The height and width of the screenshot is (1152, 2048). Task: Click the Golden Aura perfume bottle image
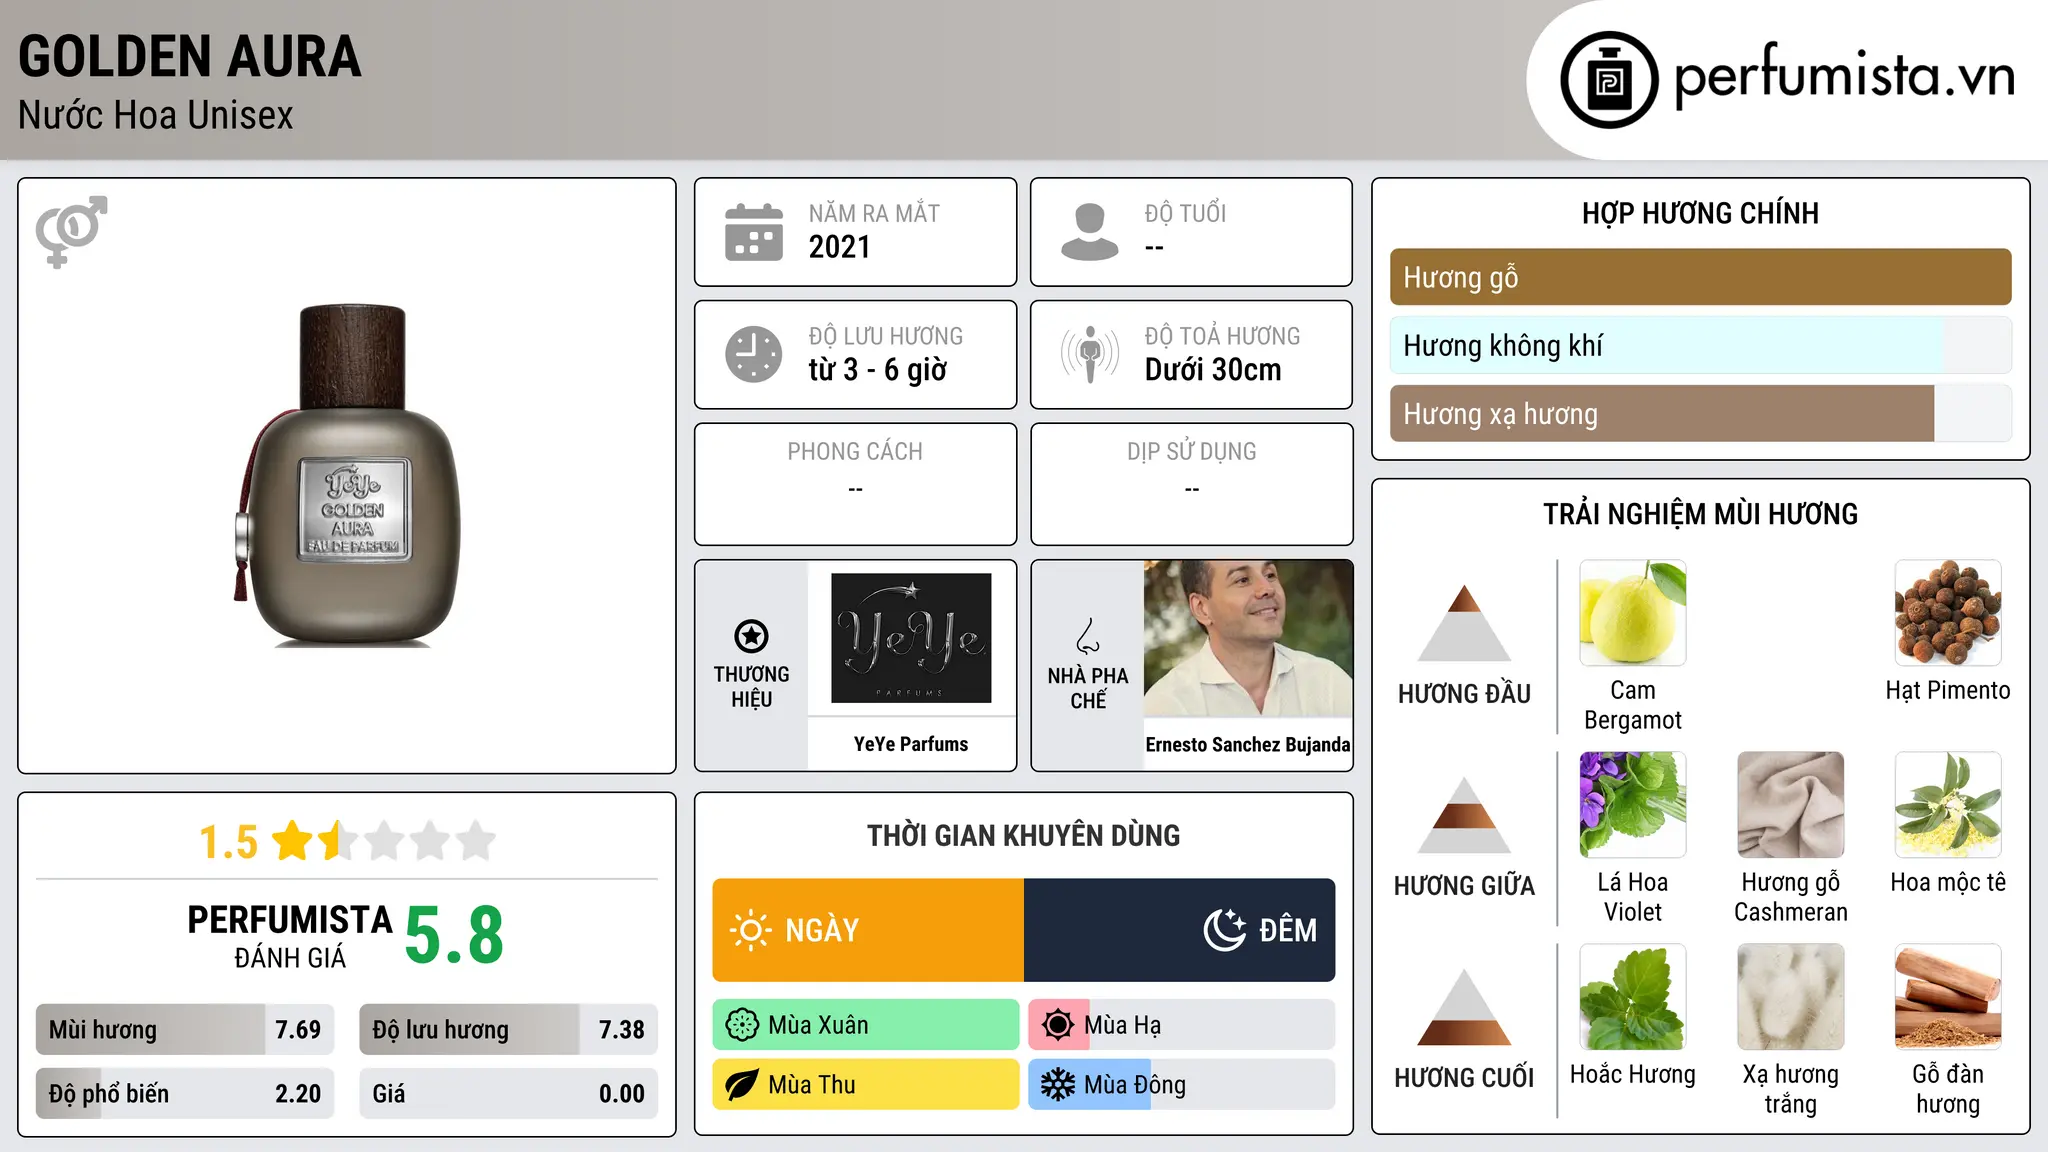347,476
